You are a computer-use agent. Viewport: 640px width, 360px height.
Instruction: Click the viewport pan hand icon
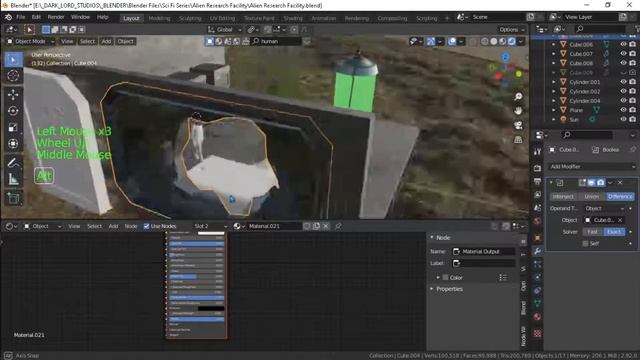pyautogui.click(x=518, y=111)
